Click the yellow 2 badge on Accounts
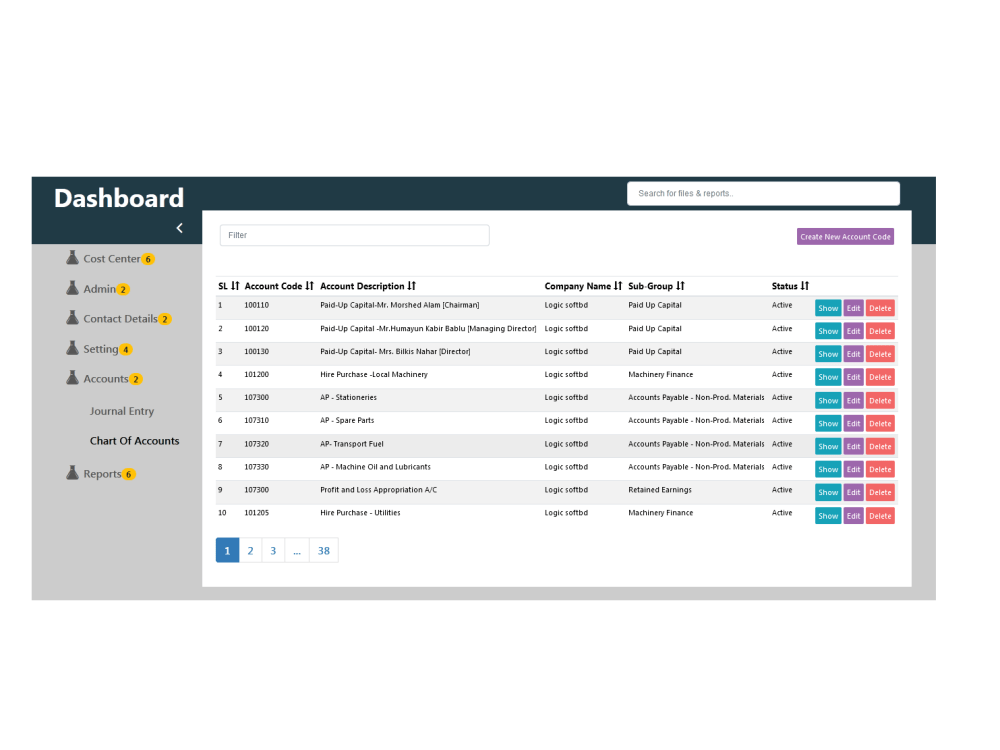The width and height of the screenshot is (1000, 750). tap(135, 379)
